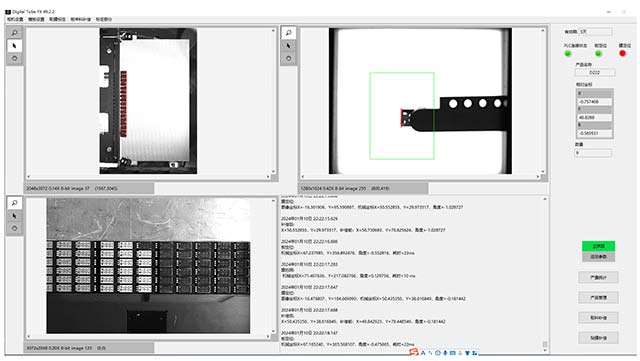
Task: Click the red status indicator light
Action: point(622,53)
